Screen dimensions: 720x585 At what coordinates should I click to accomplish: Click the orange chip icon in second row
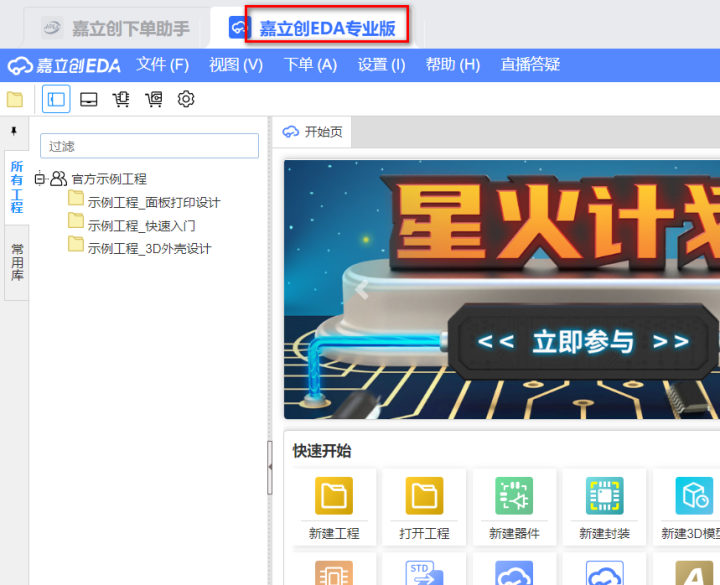(x=334, y=573)
